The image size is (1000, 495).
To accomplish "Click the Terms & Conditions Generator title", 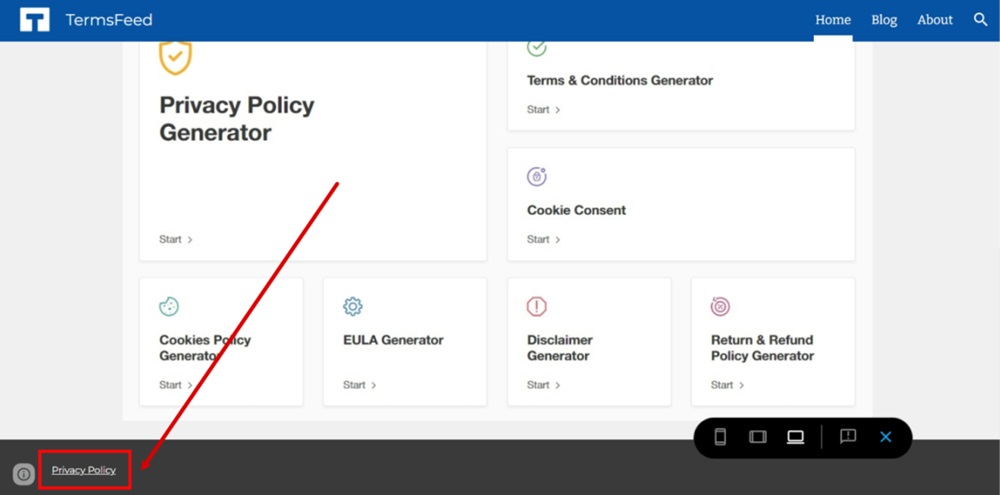I will pos(620,80).
